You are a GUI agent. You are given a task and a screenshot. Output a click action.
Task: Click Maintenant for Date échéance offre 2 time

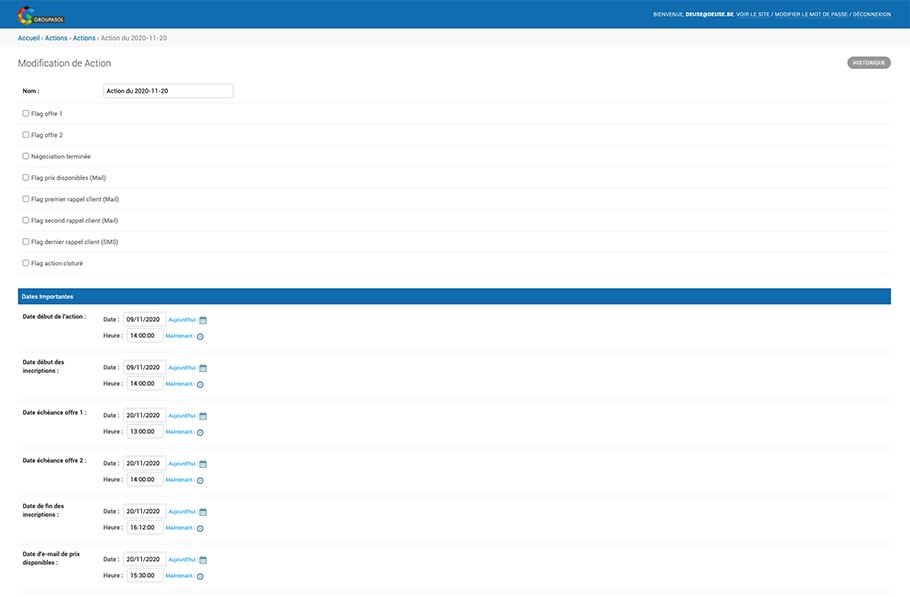coord(179,479)
